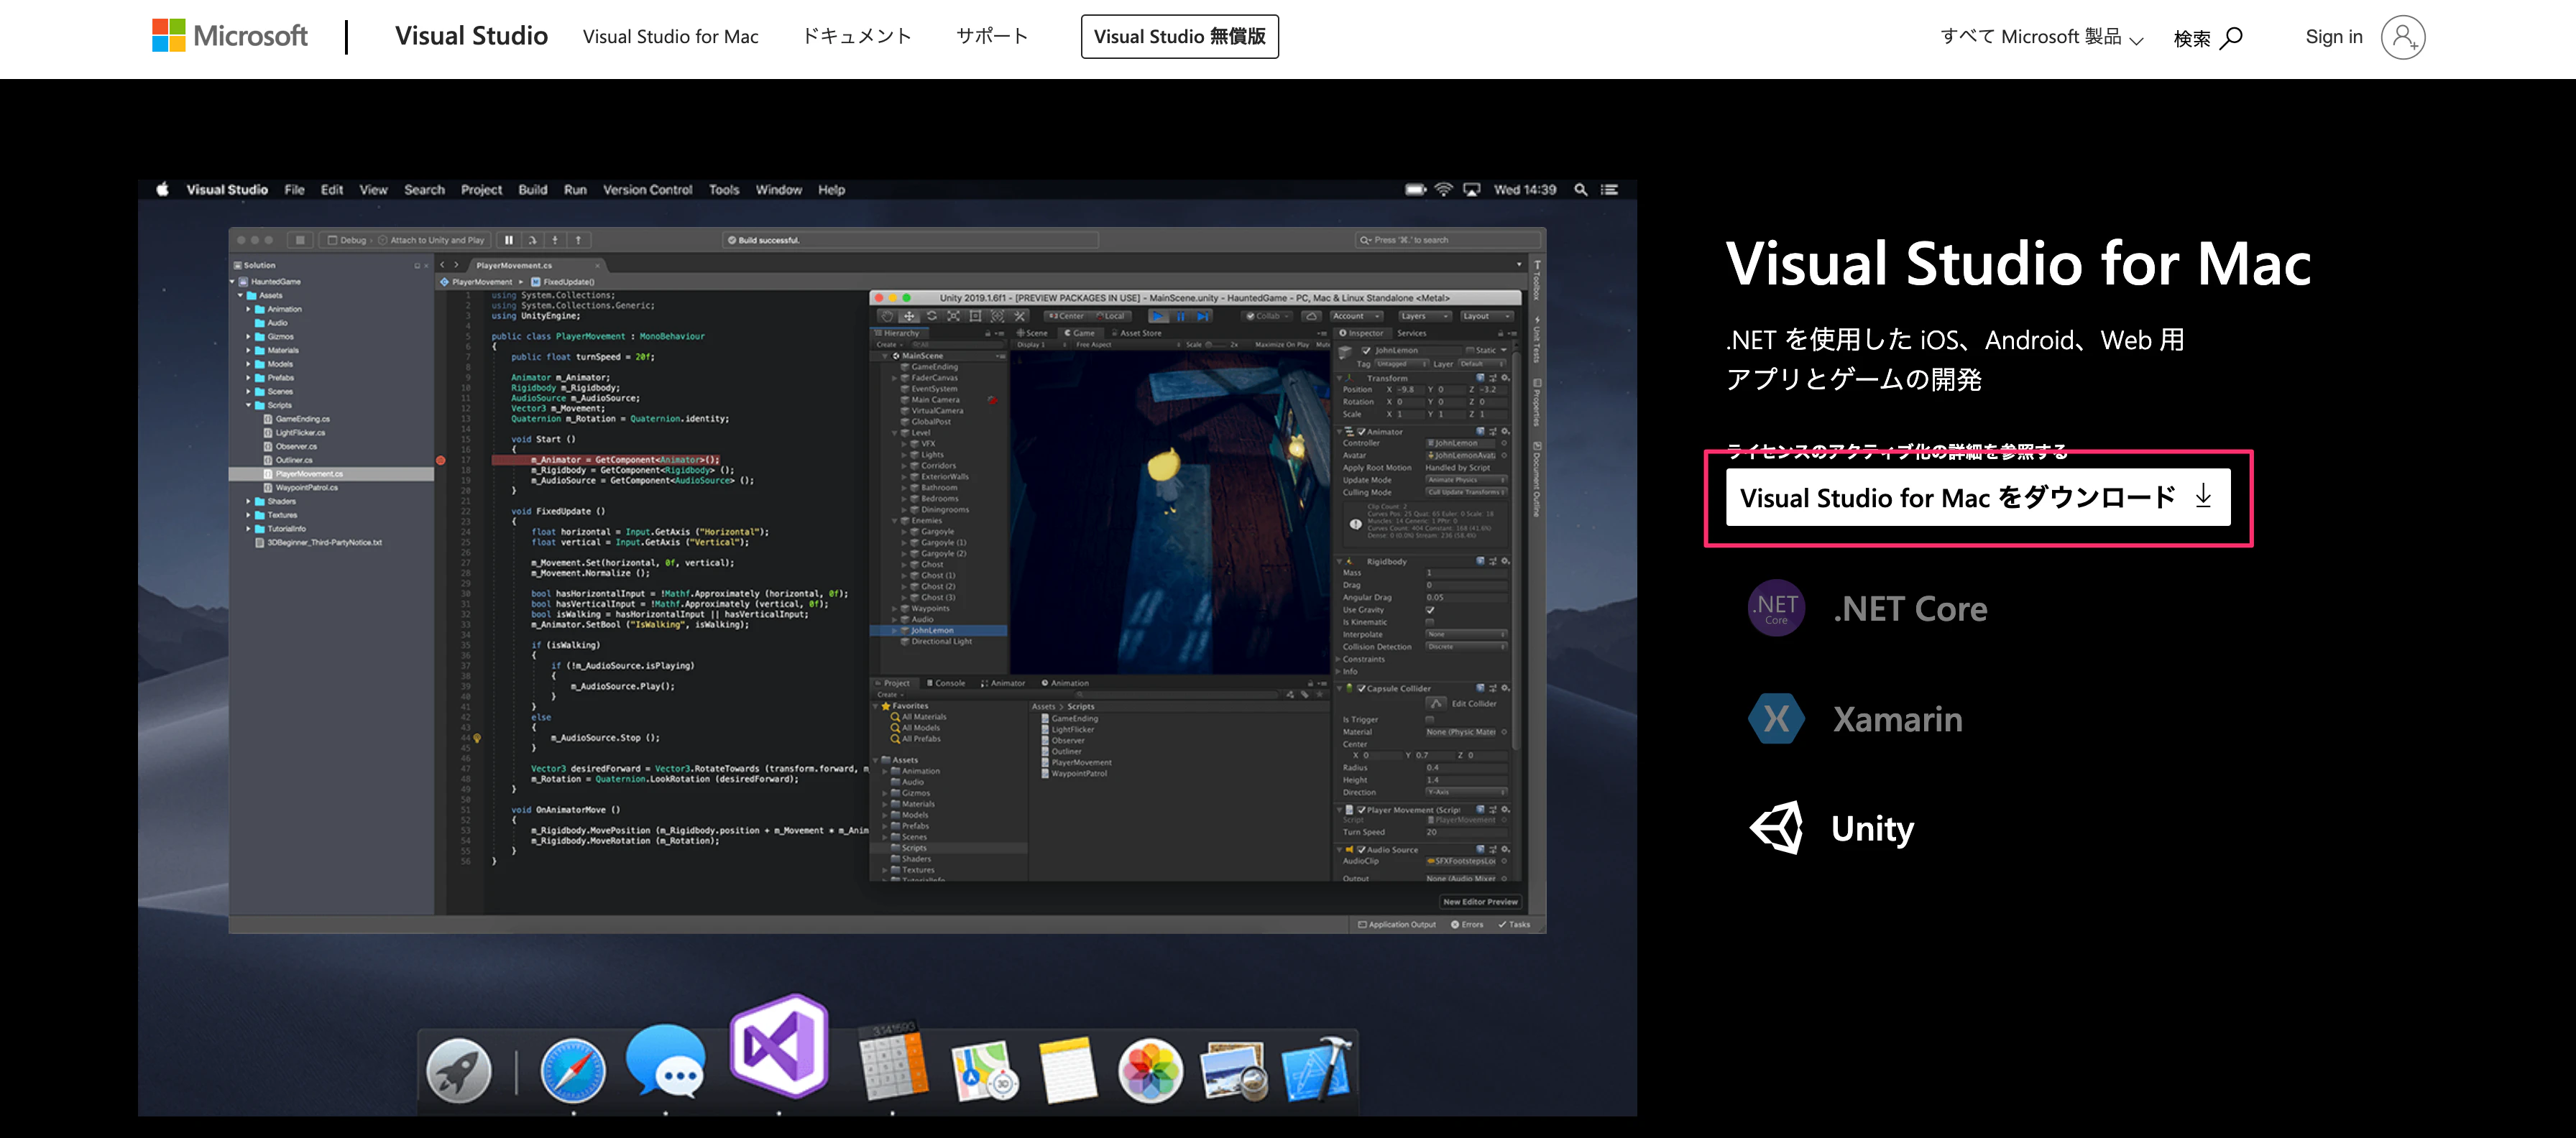Open the ライセンスのアクティブ化の詳細を参照する link
The width and height of the screenshot is (2576, 1138).
(1897, 451)
